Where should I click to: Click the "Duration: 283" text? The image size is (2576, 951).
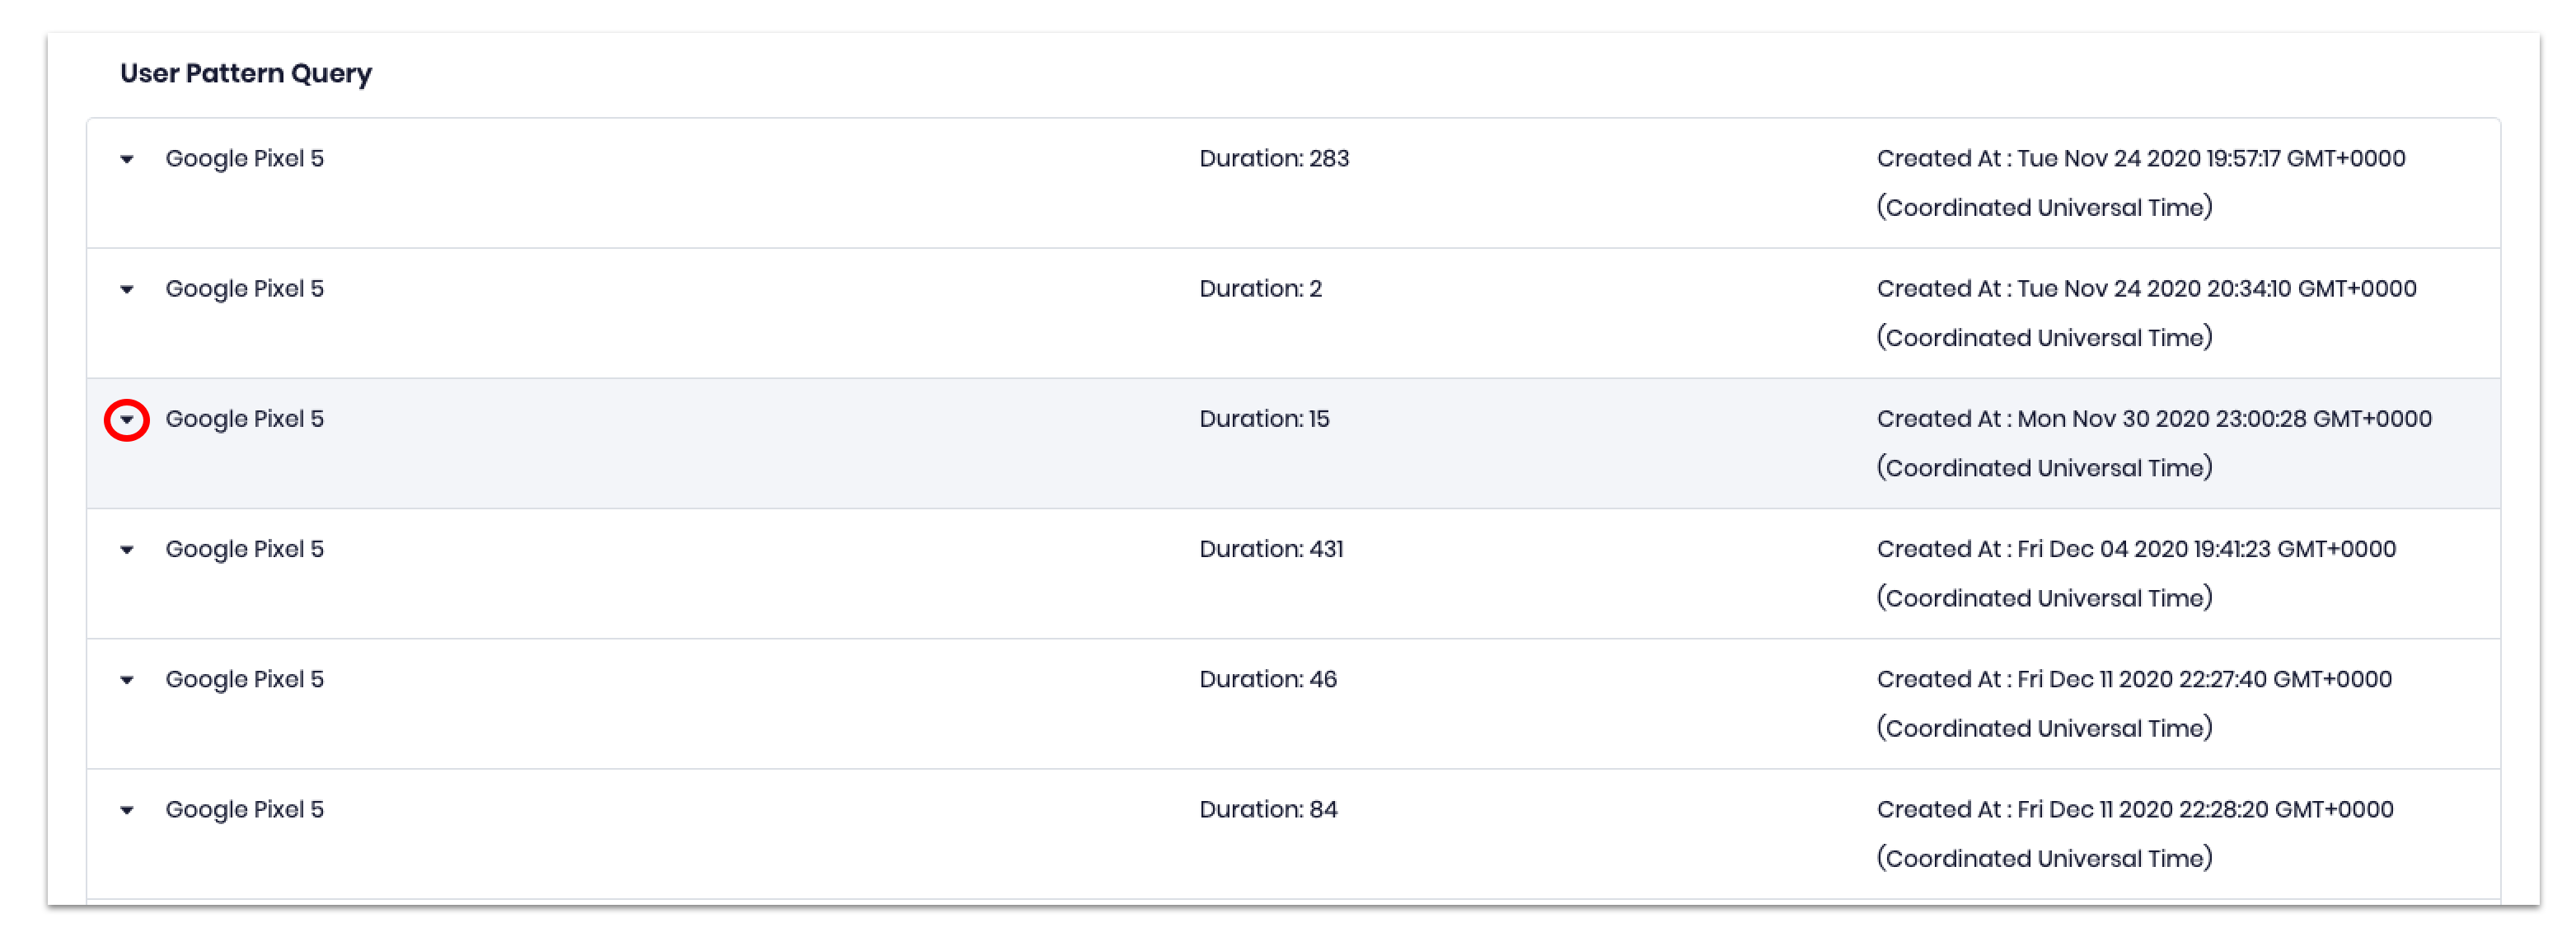click(x=1274, y=159)
